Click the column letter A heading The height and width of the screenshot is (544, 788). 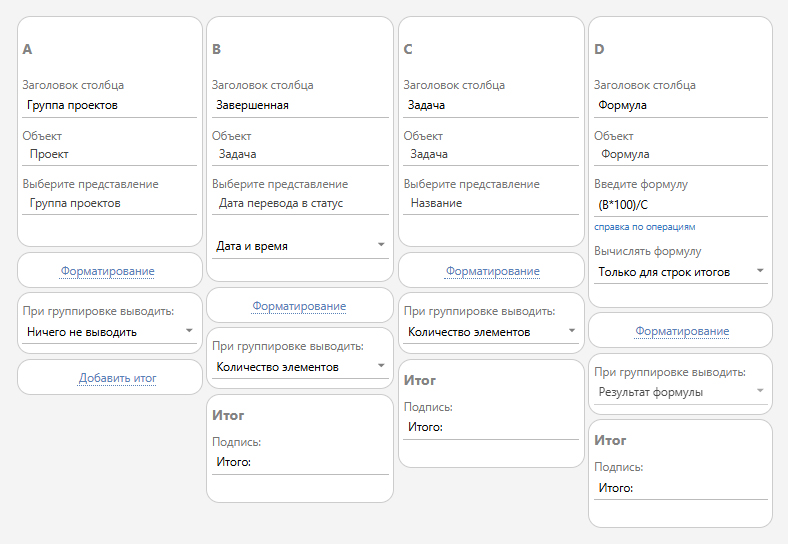27,49
